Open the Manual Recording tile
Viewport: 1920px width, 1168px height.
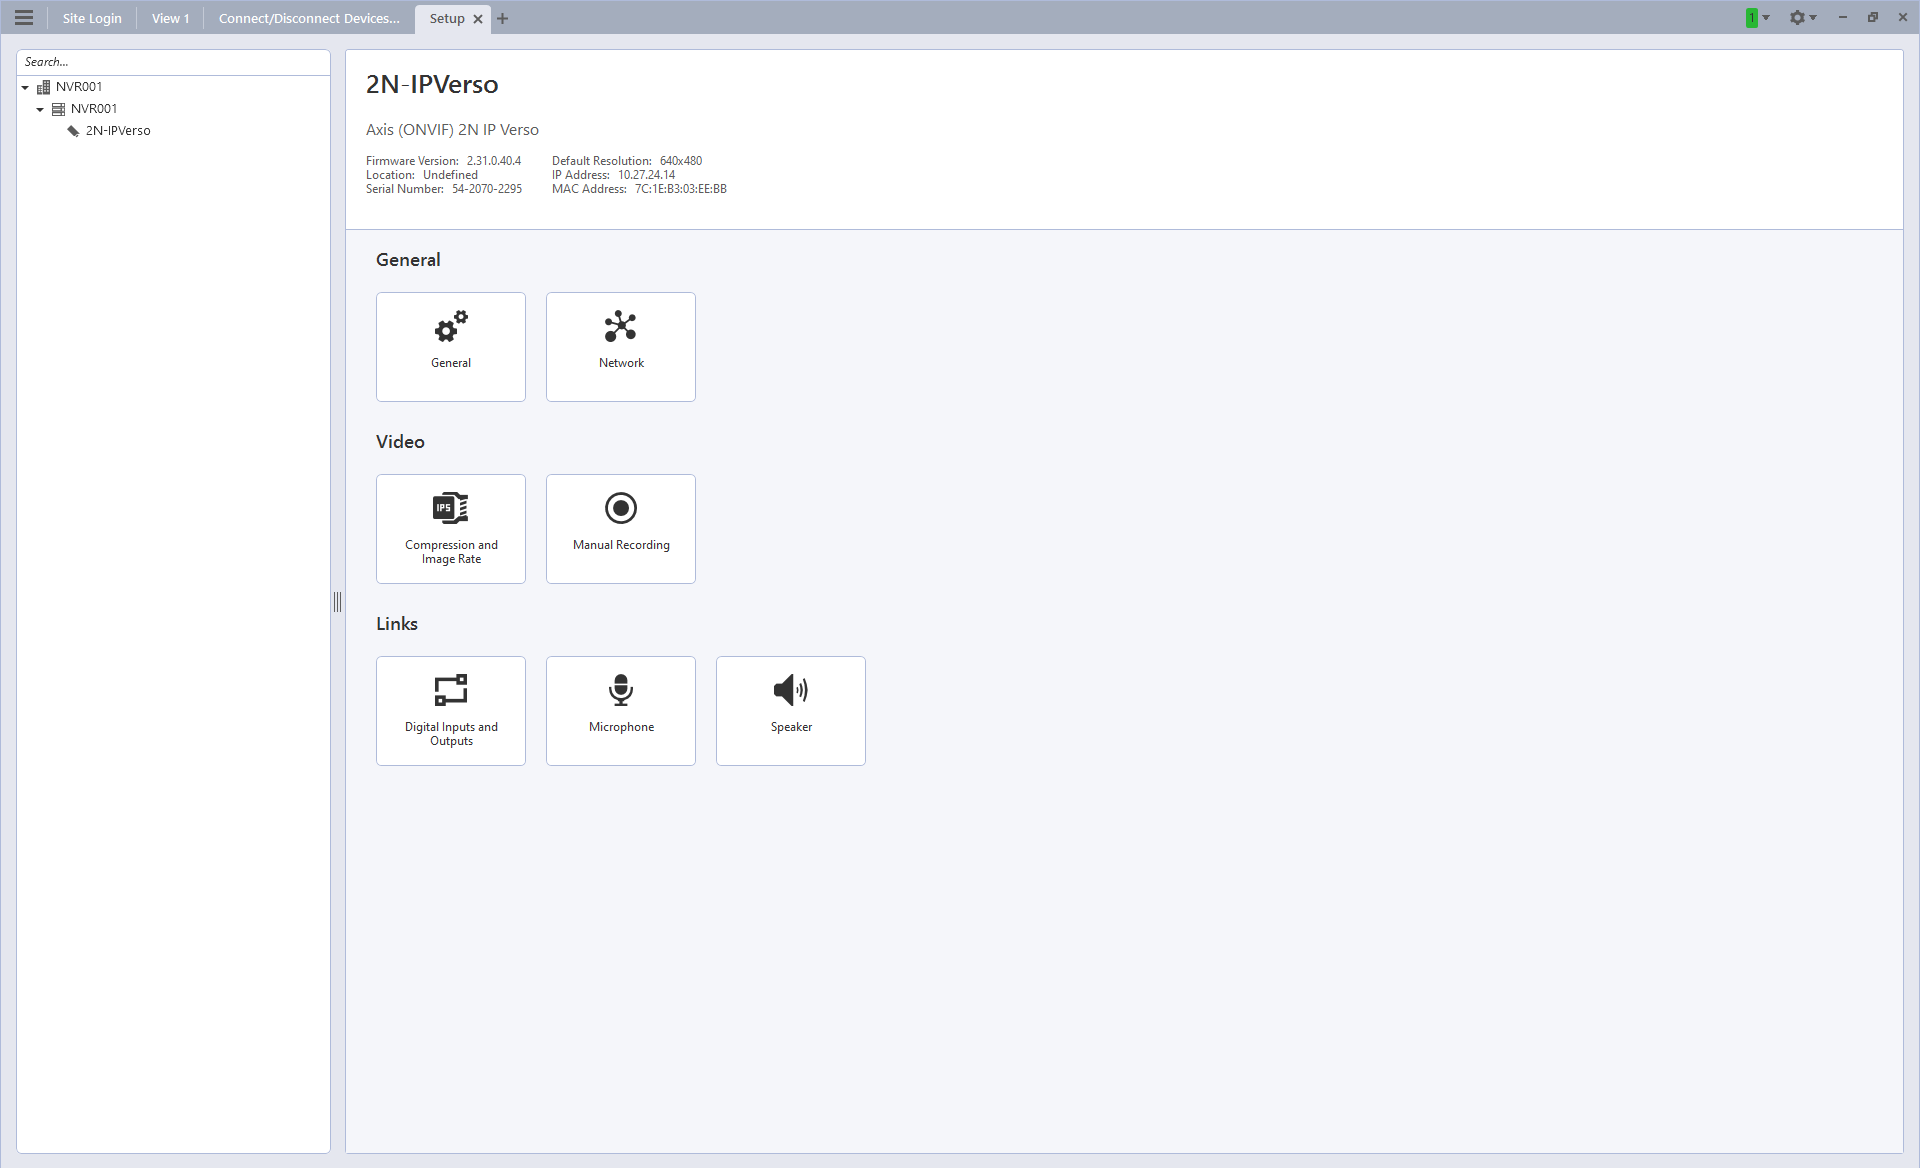(620, 528)
